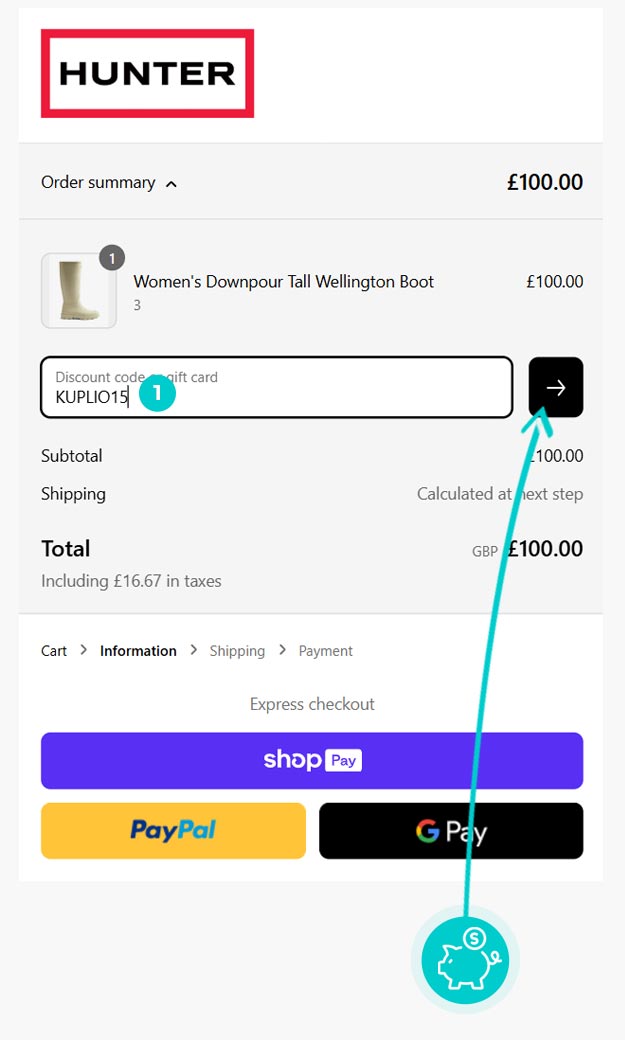Open the Wellington boot product thumbnail

coord(78,291)
